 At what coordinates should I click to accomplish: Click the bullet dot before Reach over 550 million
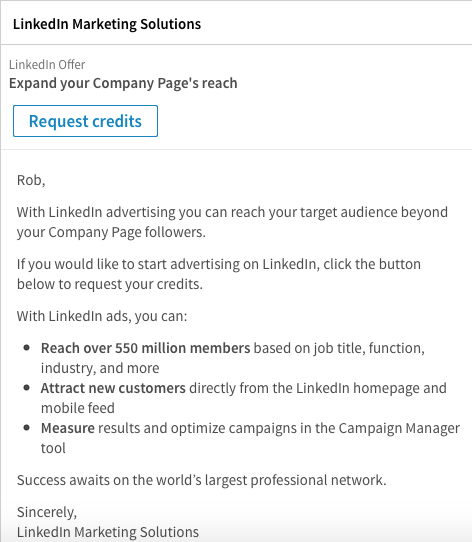[27, 348]
